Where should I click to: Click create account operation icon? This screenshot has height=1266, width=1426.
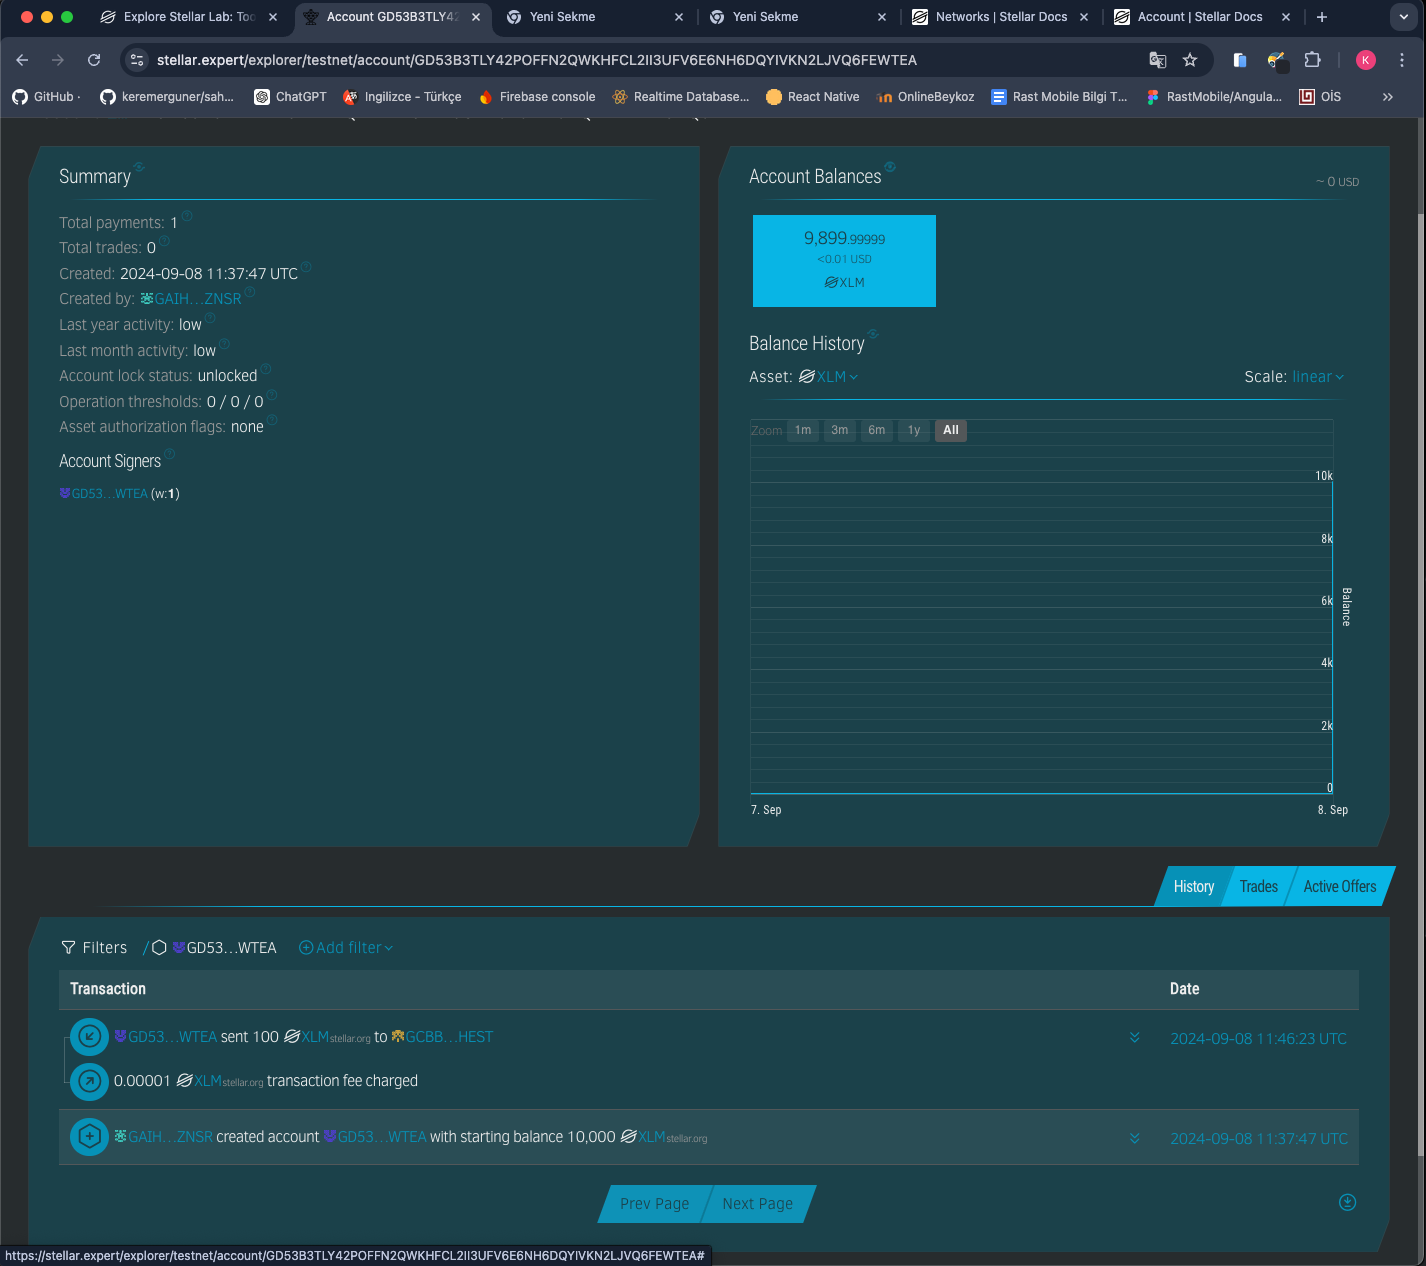pos(89,1137)
